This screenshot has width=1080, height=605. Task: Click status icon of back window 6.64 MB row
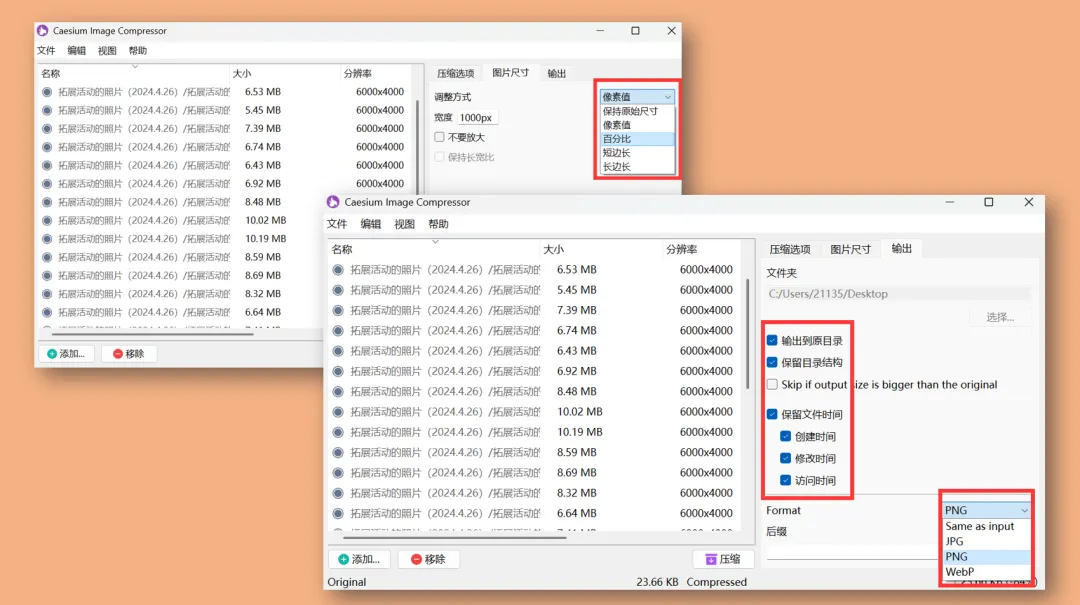(47, 313)
